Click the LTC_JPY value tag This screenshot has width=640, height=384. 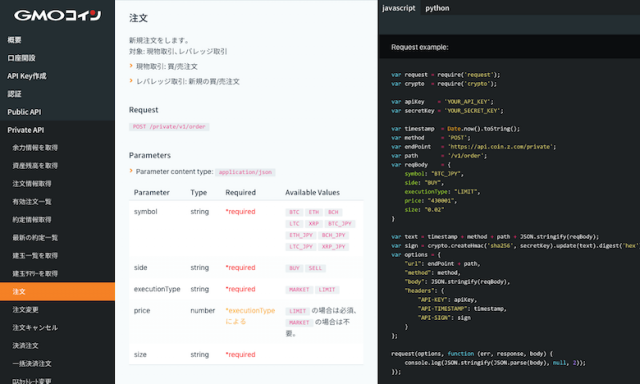coord(301,246)
